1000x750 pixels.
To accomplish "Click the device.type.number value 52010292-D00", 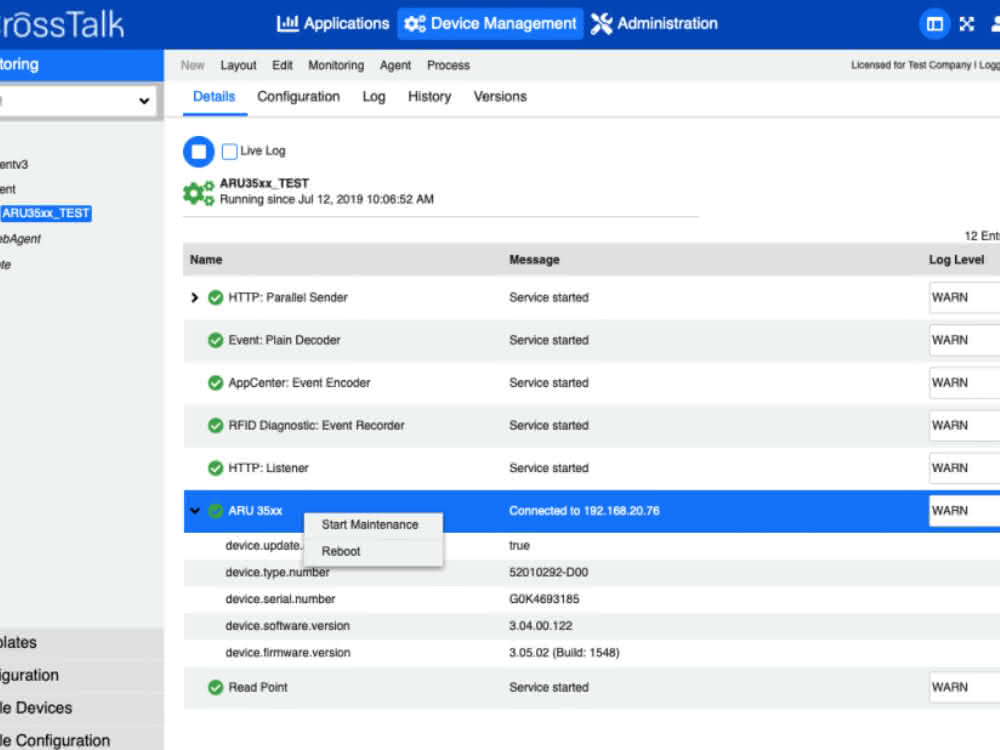I will coord(548,573).
